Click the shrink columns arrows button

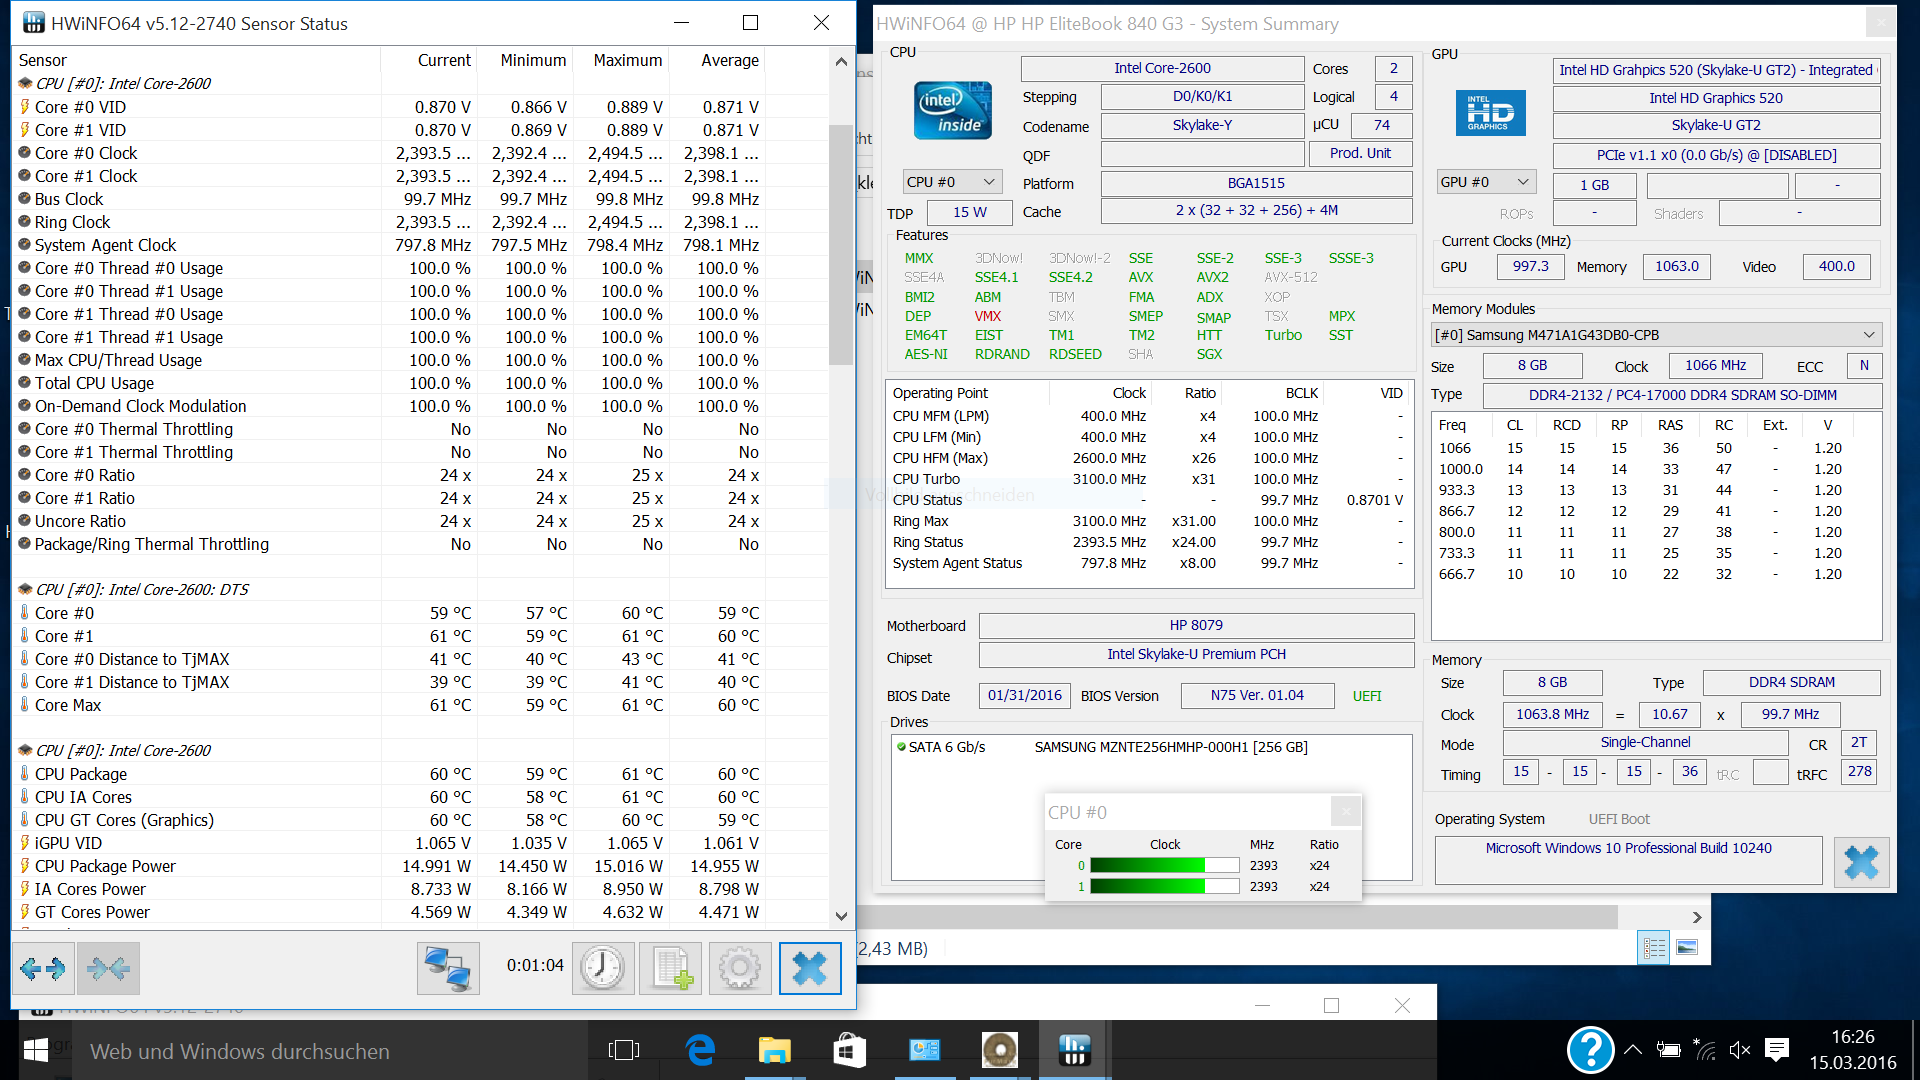[x=108, y=968]
